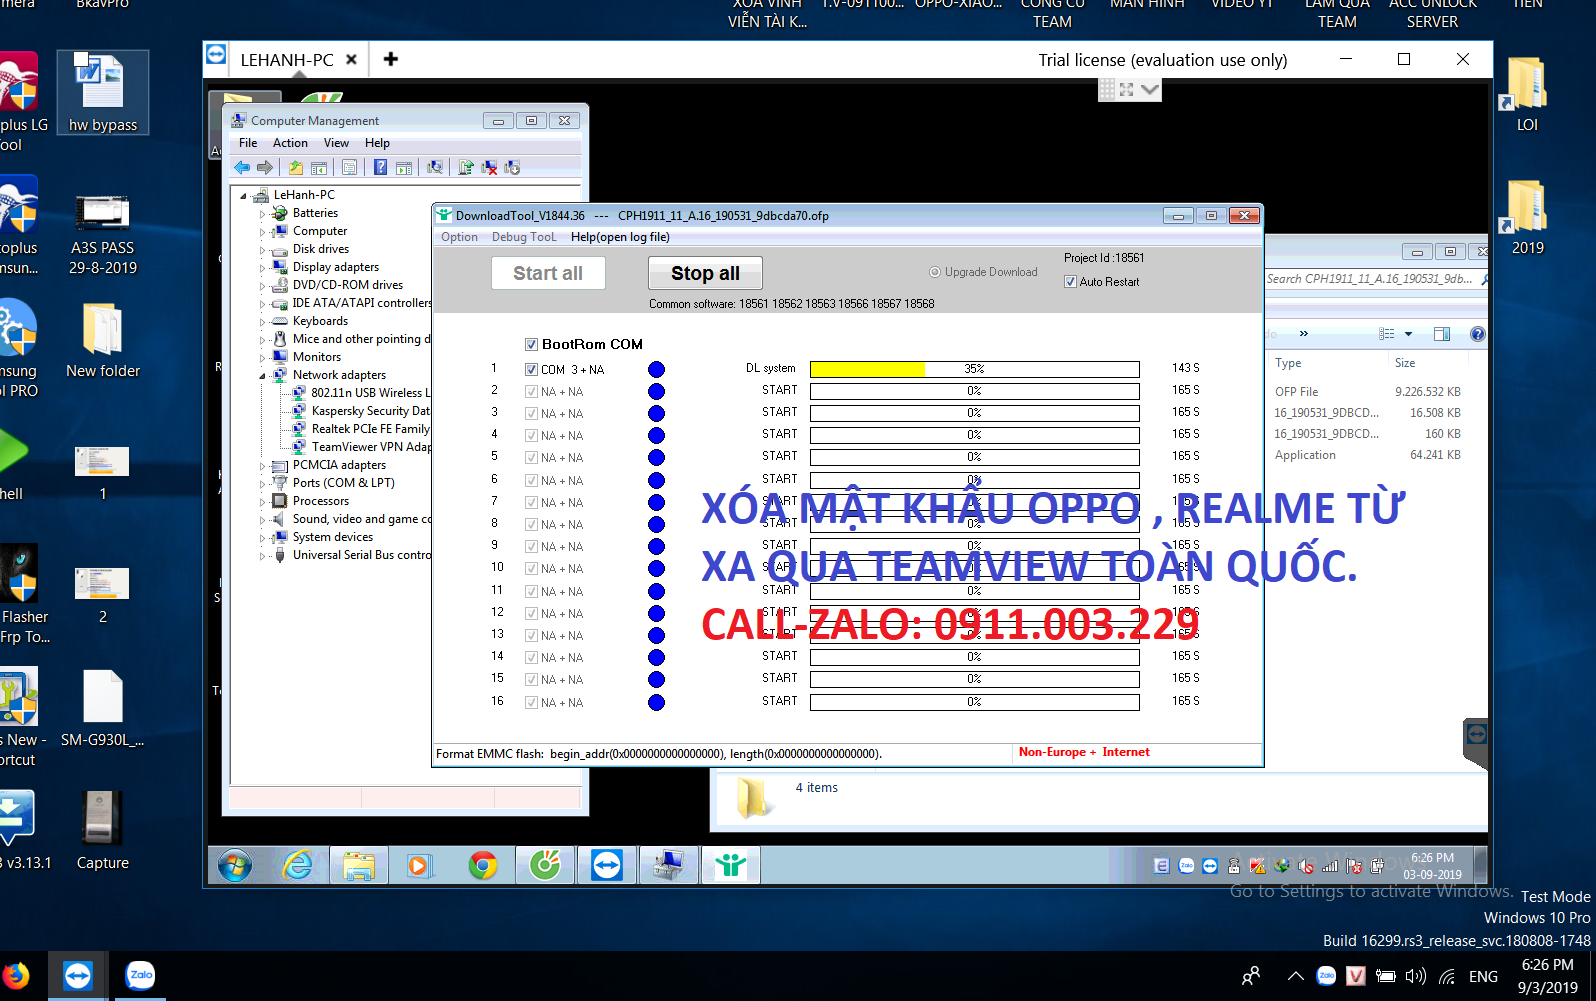The height and width of the screenshot is (1001, 1596).
Task: Toggle the Auto Restart checkbox
Action: [1071, 282]
